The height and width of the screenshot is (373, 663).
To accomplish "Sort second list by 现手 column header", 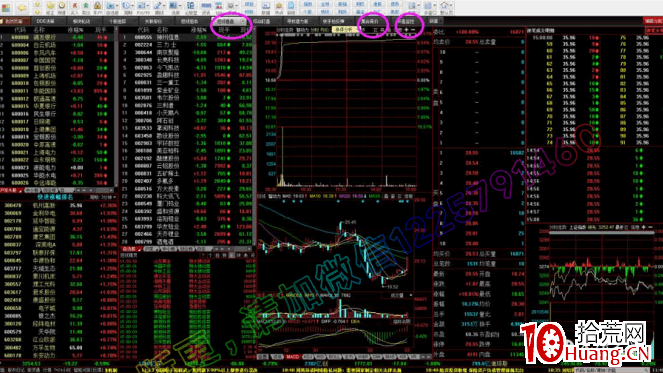I will pos(225,30).
